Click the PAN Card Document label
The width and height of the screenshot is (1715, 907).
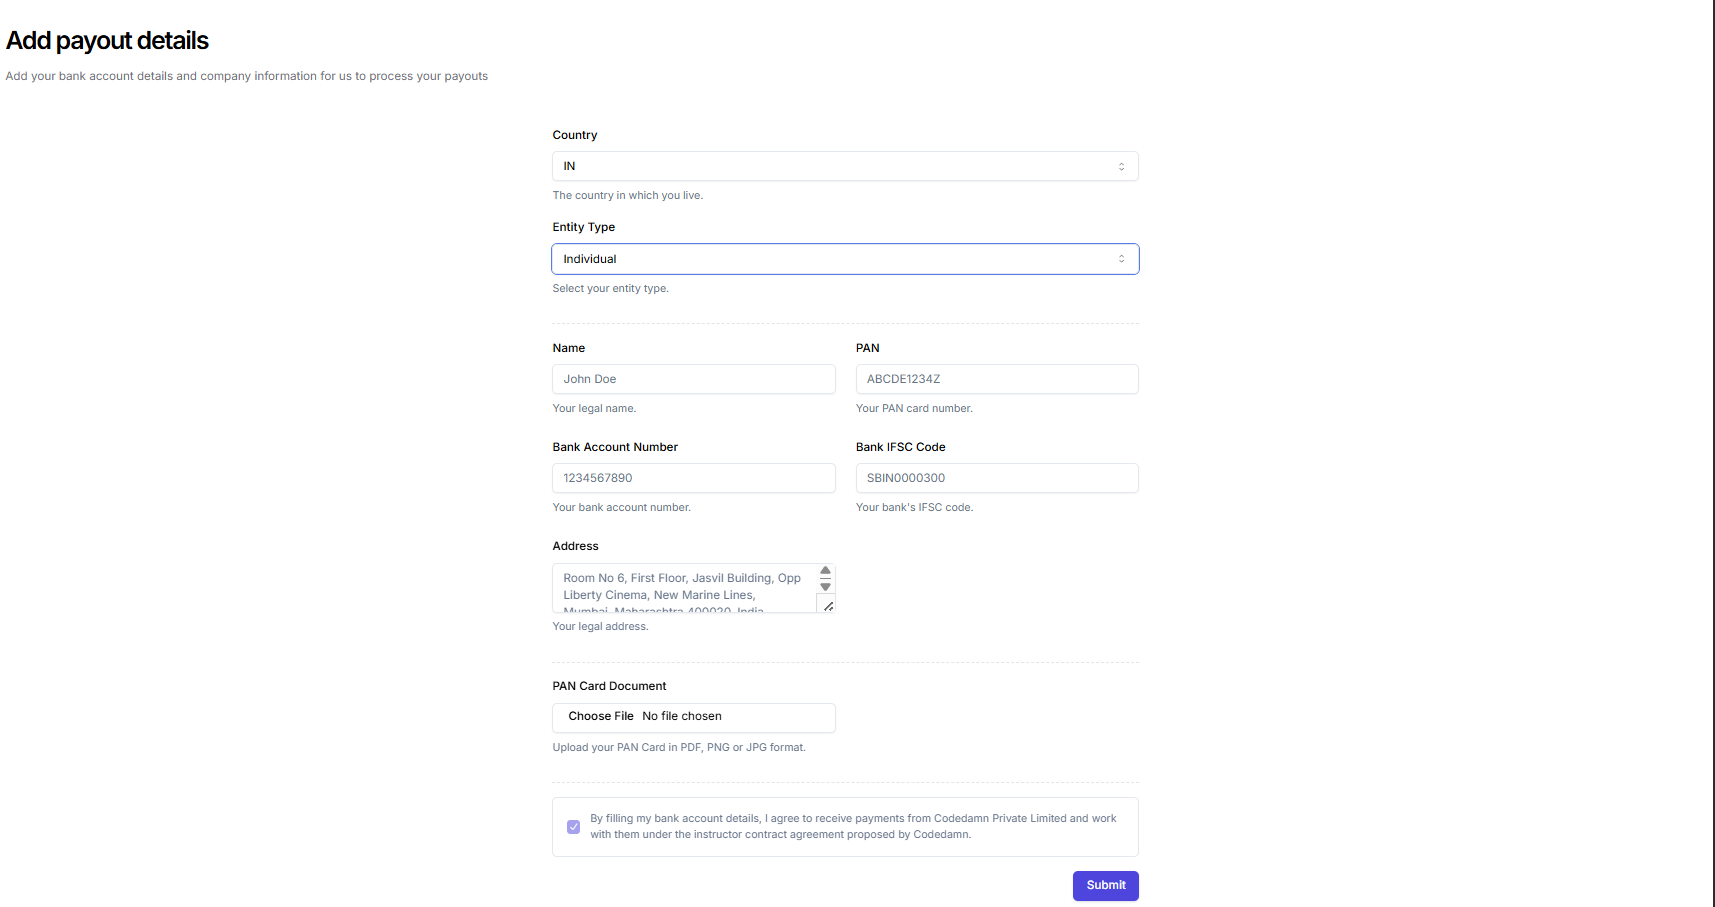(609, 686)
